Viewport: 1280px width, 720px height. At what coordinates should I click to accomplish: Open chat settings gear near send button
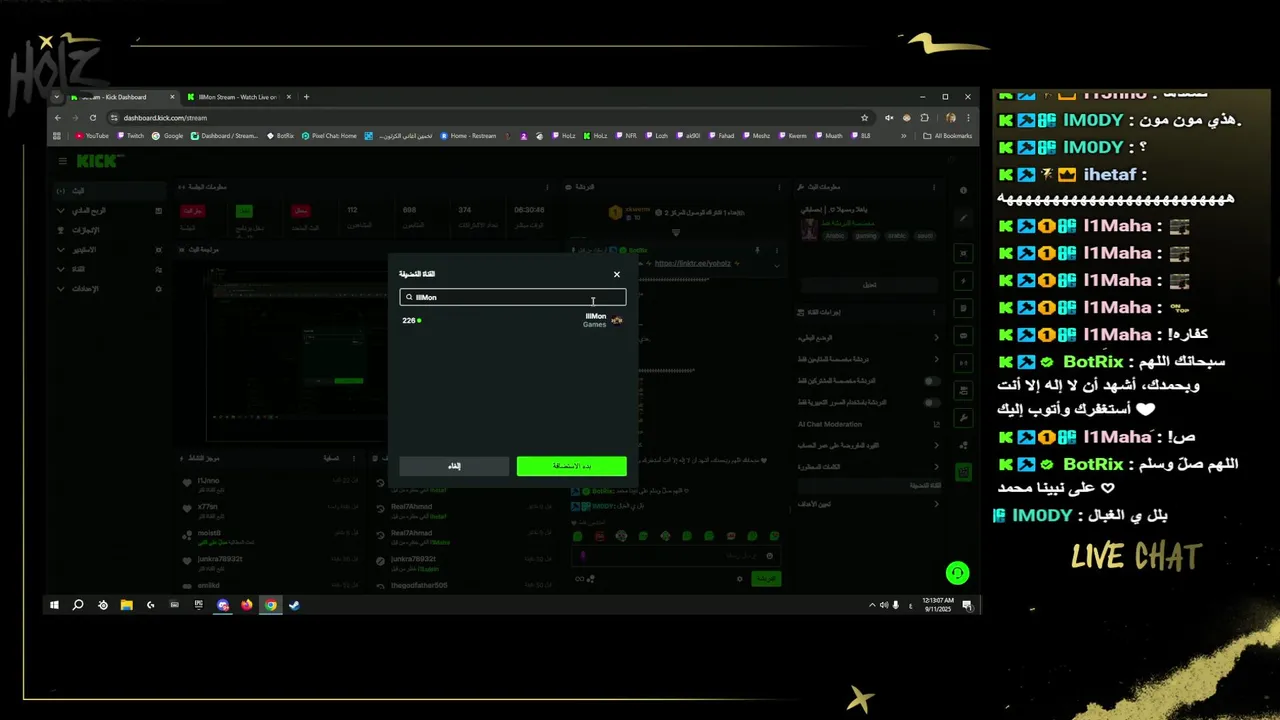click(x=740, y=578)
